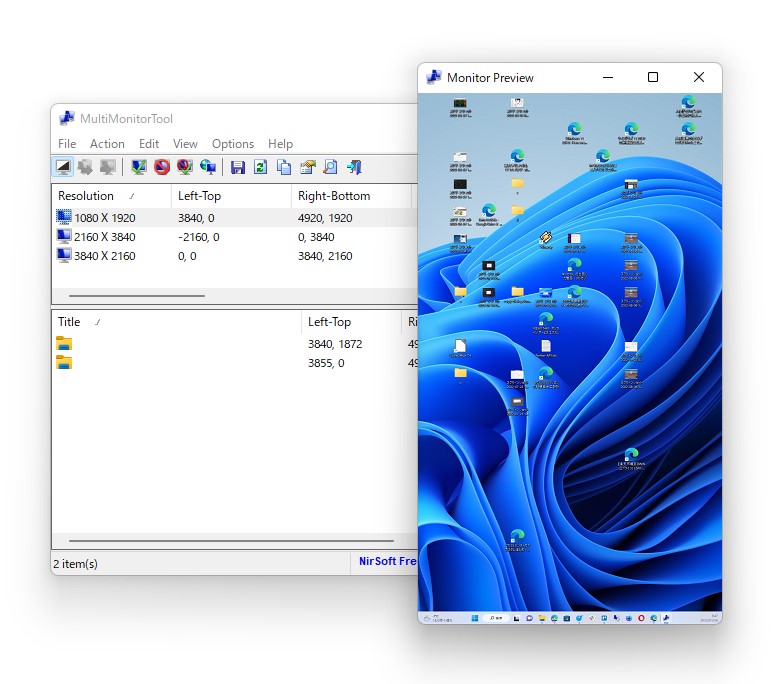Sort monitors by the Resolution column header

111,196
